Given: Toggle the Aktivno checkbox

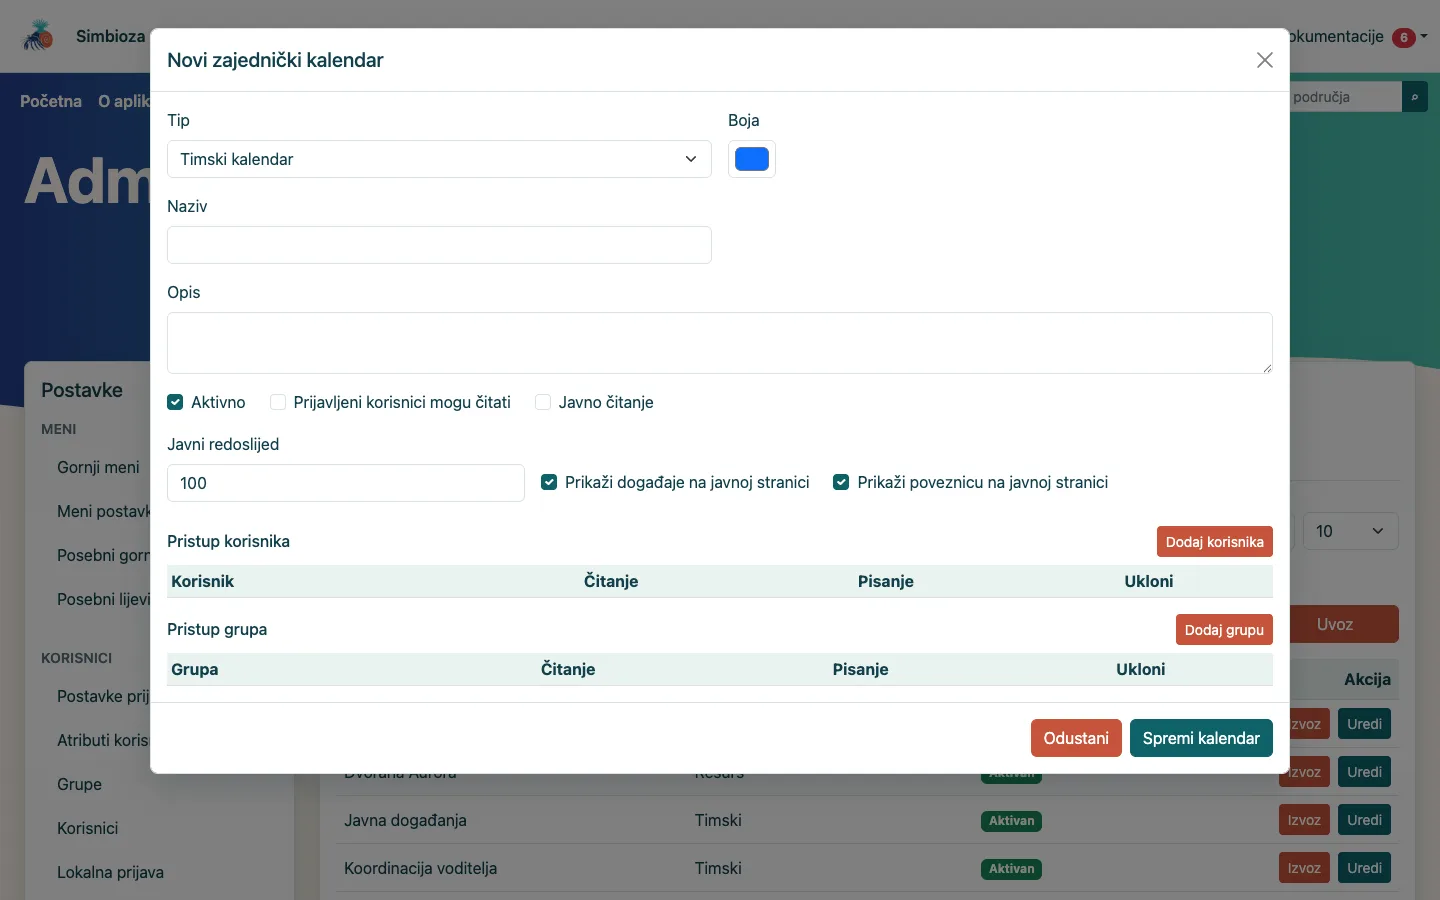Looking at the screenshot, I should pyautogui.click(x=175, y=402).
